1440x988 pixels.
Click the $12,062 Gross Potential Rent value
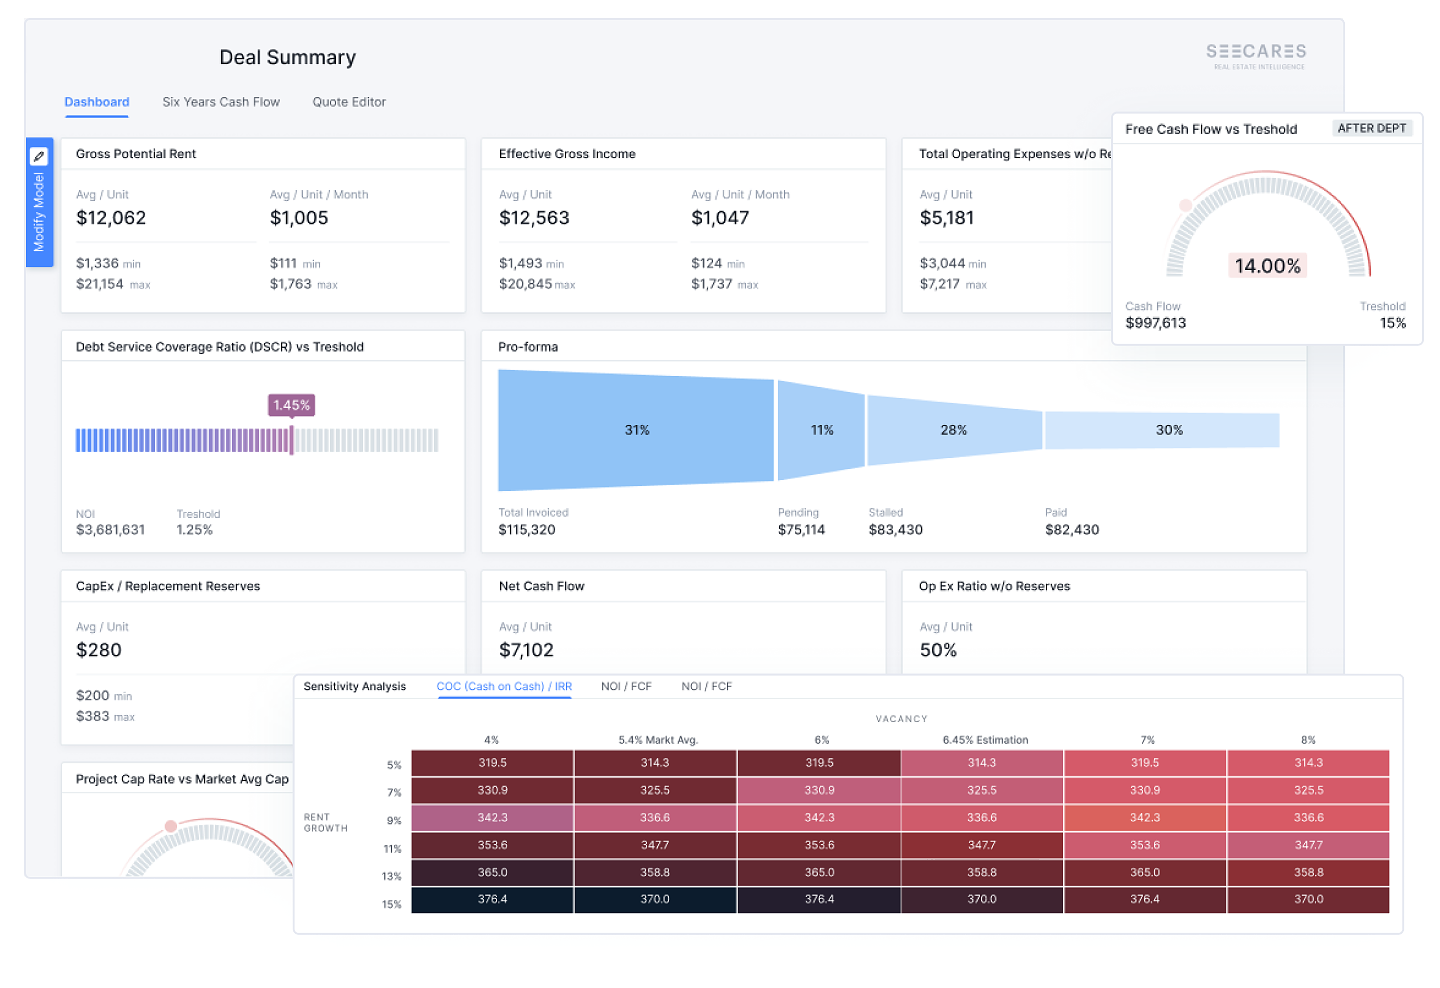coord(111,218)
